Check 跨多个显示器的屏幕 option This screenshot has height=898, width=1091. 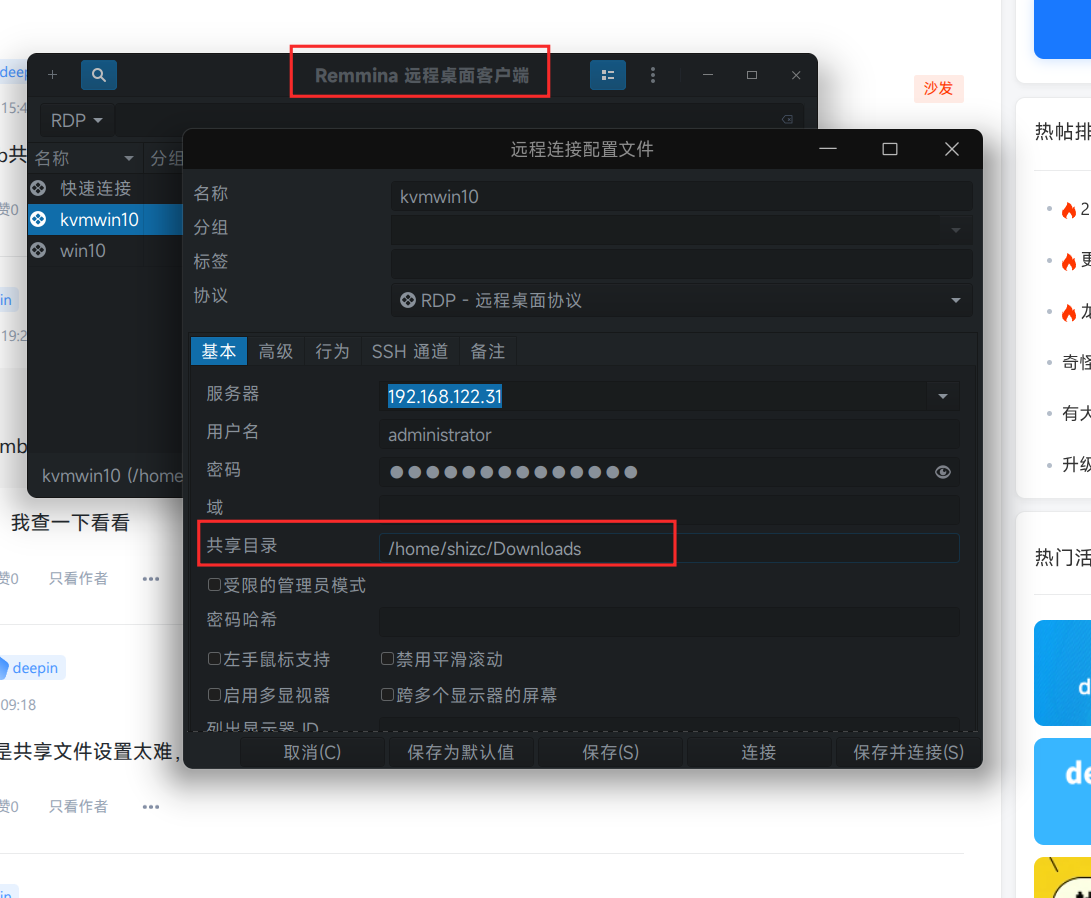(388, 695)
